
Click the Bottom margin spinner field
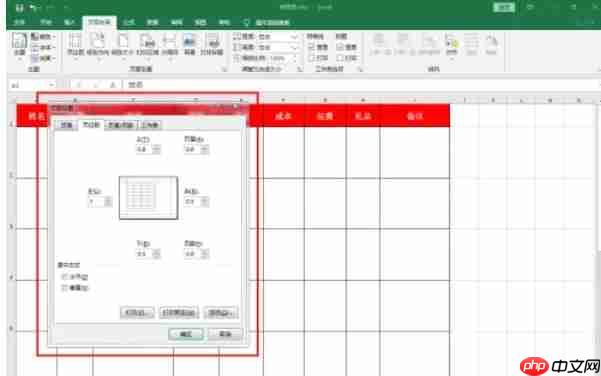[148, 254]
